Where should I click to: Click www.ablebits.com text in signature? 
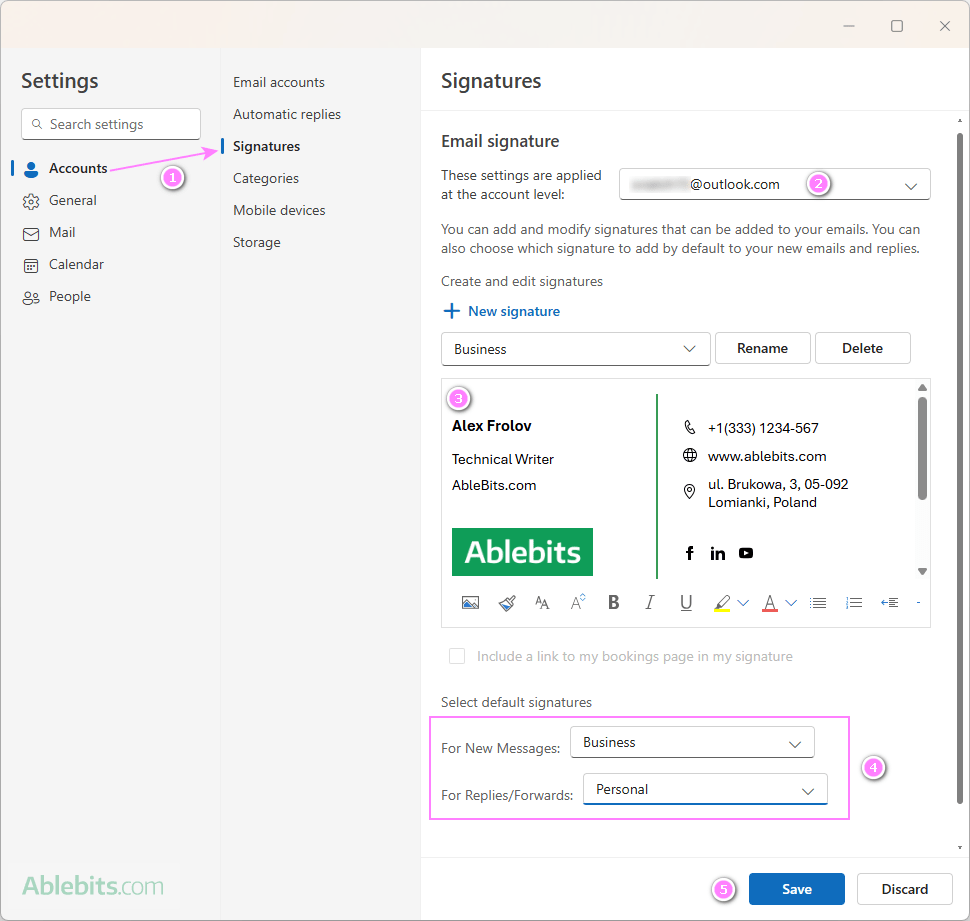point(767,456)
